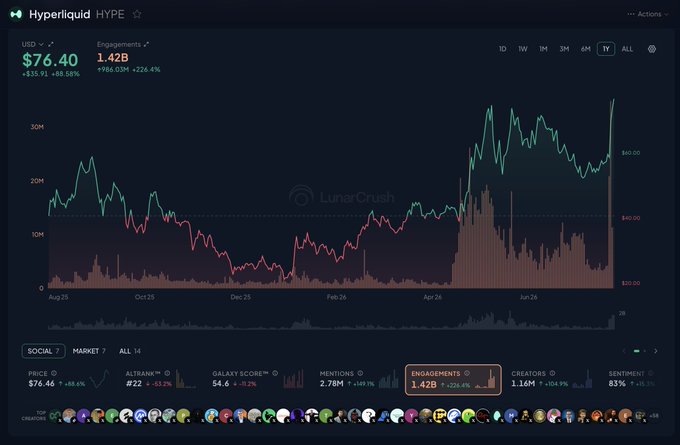Show ALL time chart range

click(627, 49)
